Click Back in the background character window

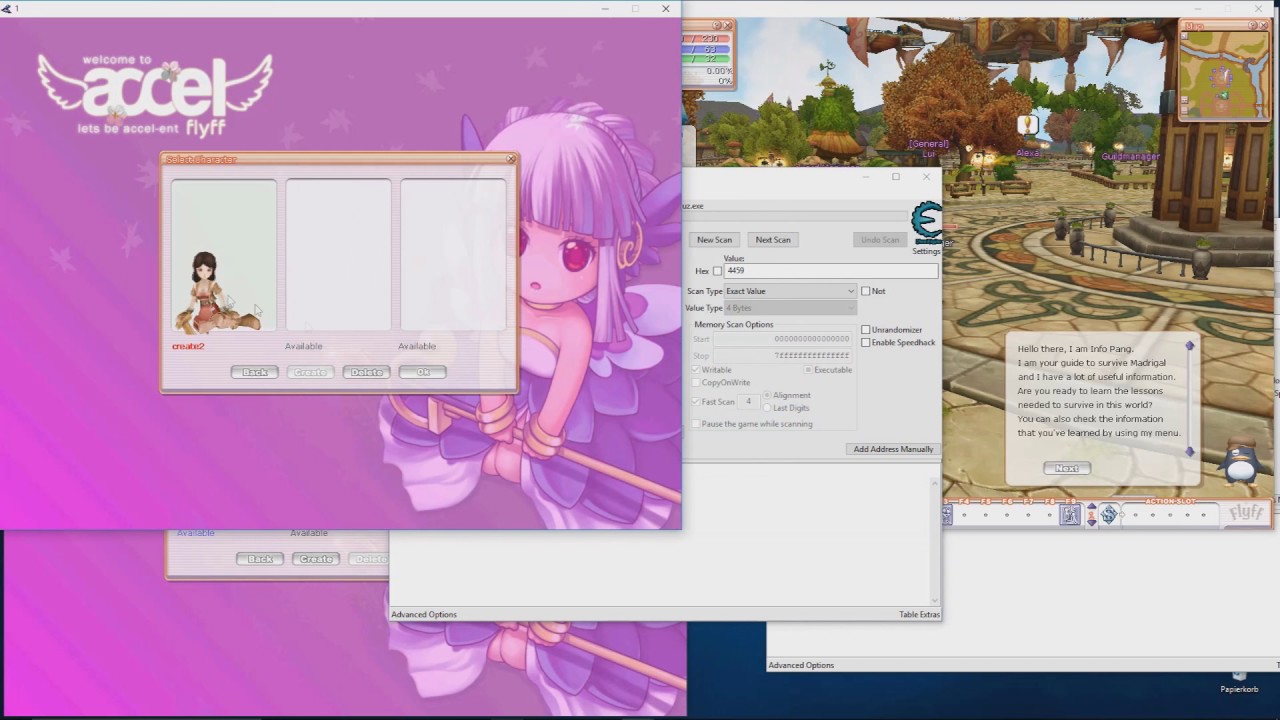pyautogui.click(x=260, y=559)
